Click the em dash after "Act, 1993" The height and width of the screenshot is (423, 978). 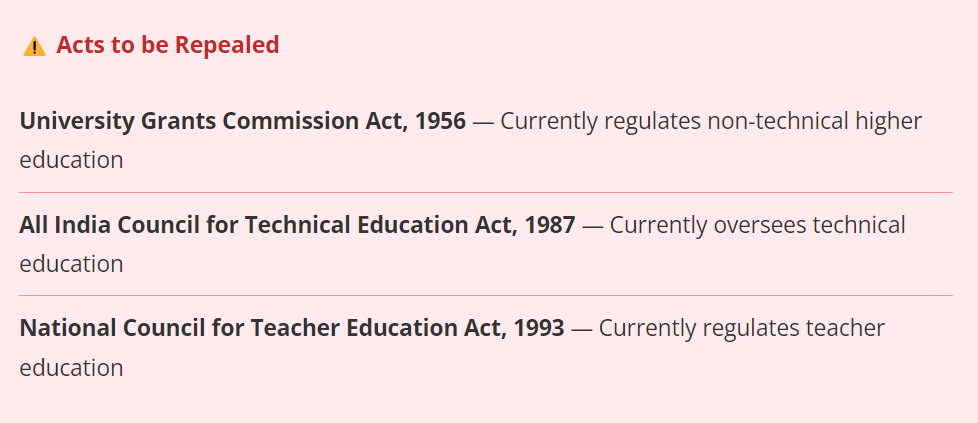582,328
